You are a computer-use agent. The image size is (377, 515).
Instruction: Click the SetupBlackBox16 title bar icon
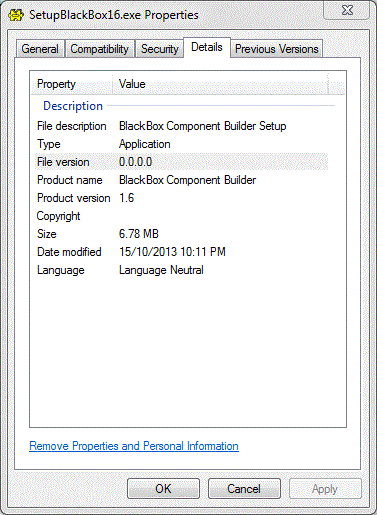tap(15, 15)
